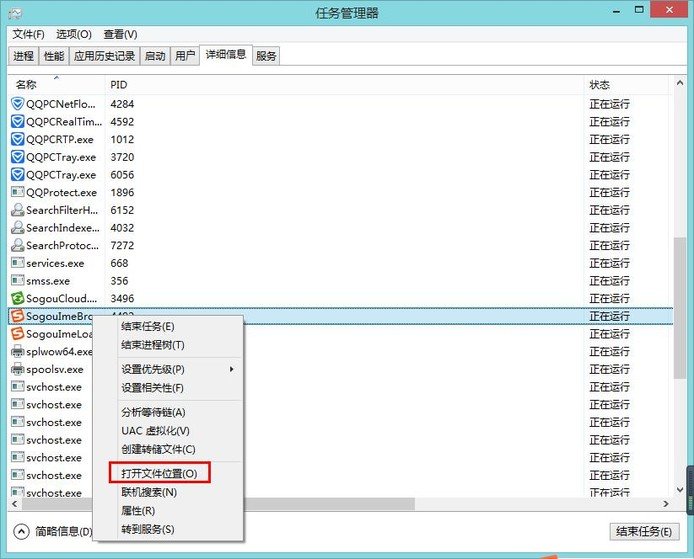Minimize the Task Manager window
Viewport: 694px width, 559px height.
pos(616,11)
